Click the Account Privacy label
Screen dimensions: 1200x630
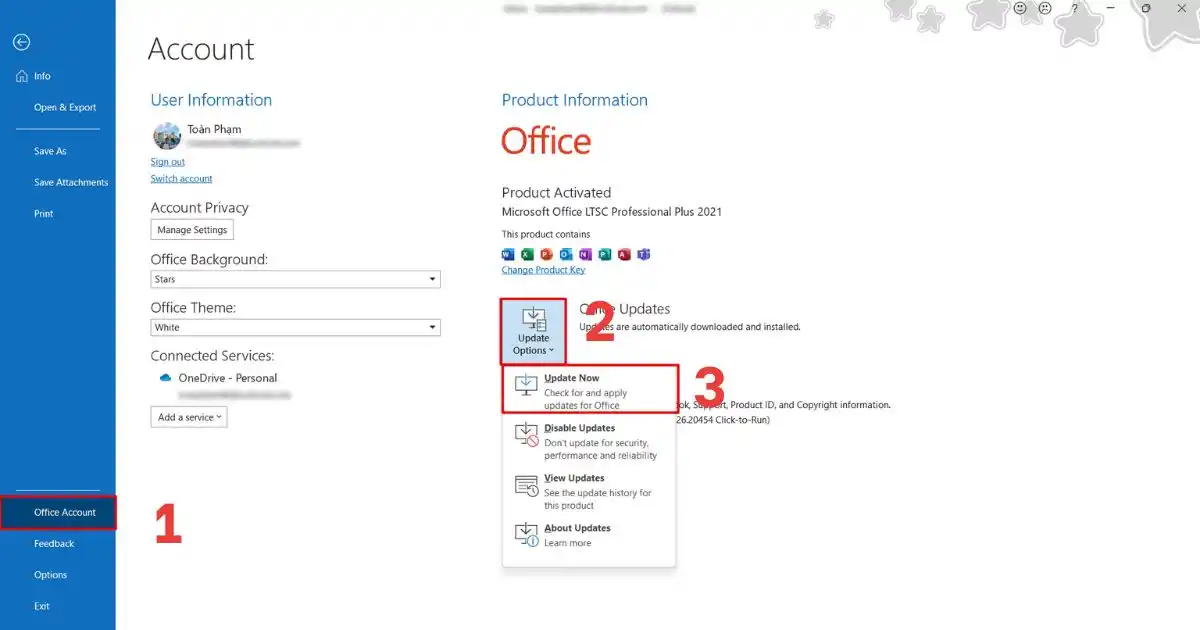(200, 208)
